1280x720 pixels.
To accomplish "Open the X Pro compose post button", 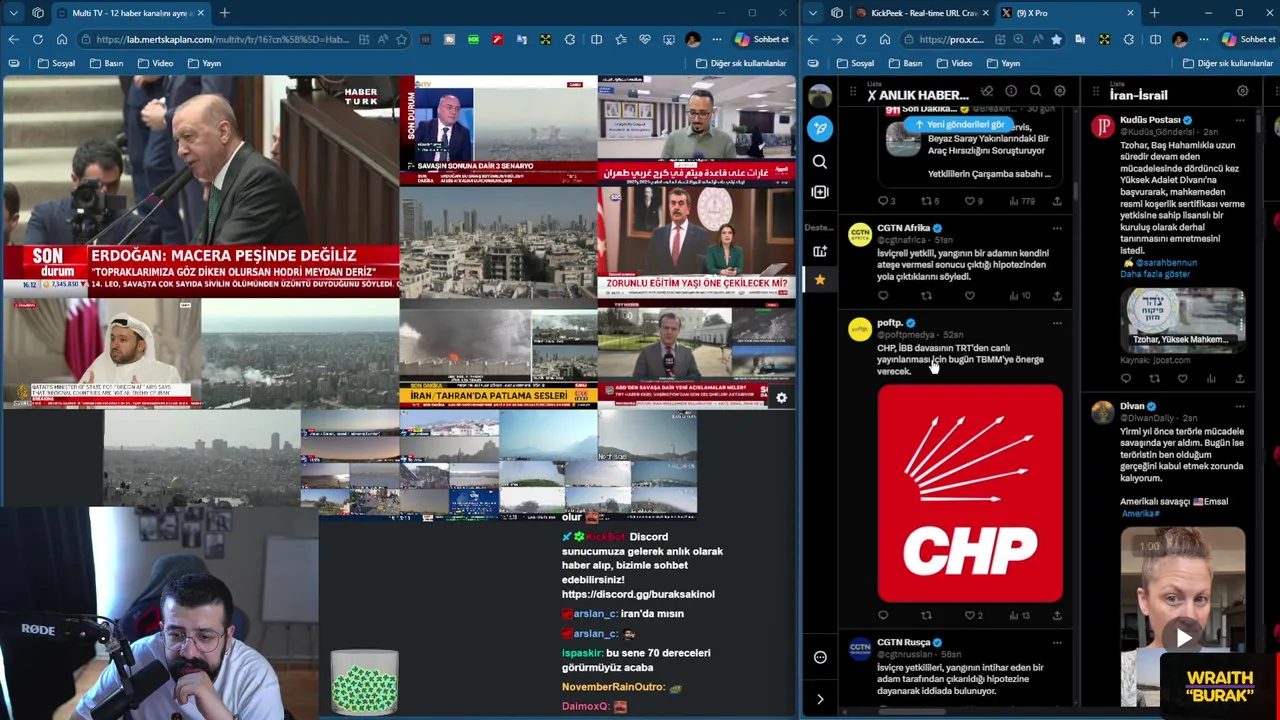I will [x=820, y=128].
